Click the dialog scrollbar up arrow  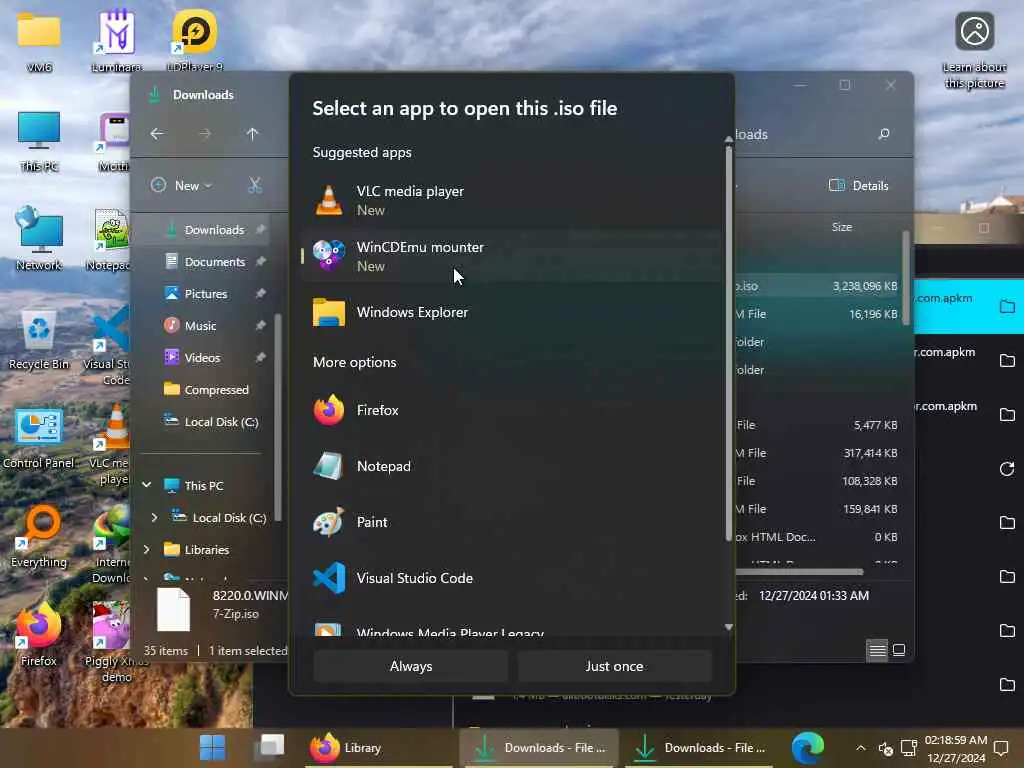(x=729, y=139)
